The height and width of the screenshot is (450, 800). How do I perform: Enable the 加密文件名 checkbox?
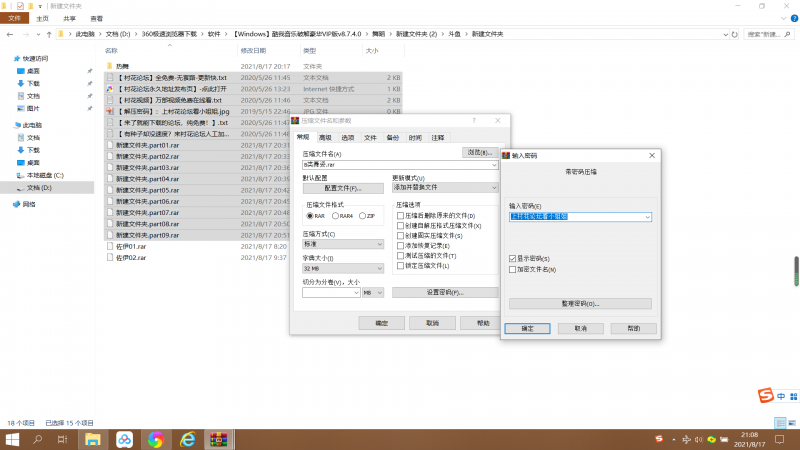(x=513, y=270)
